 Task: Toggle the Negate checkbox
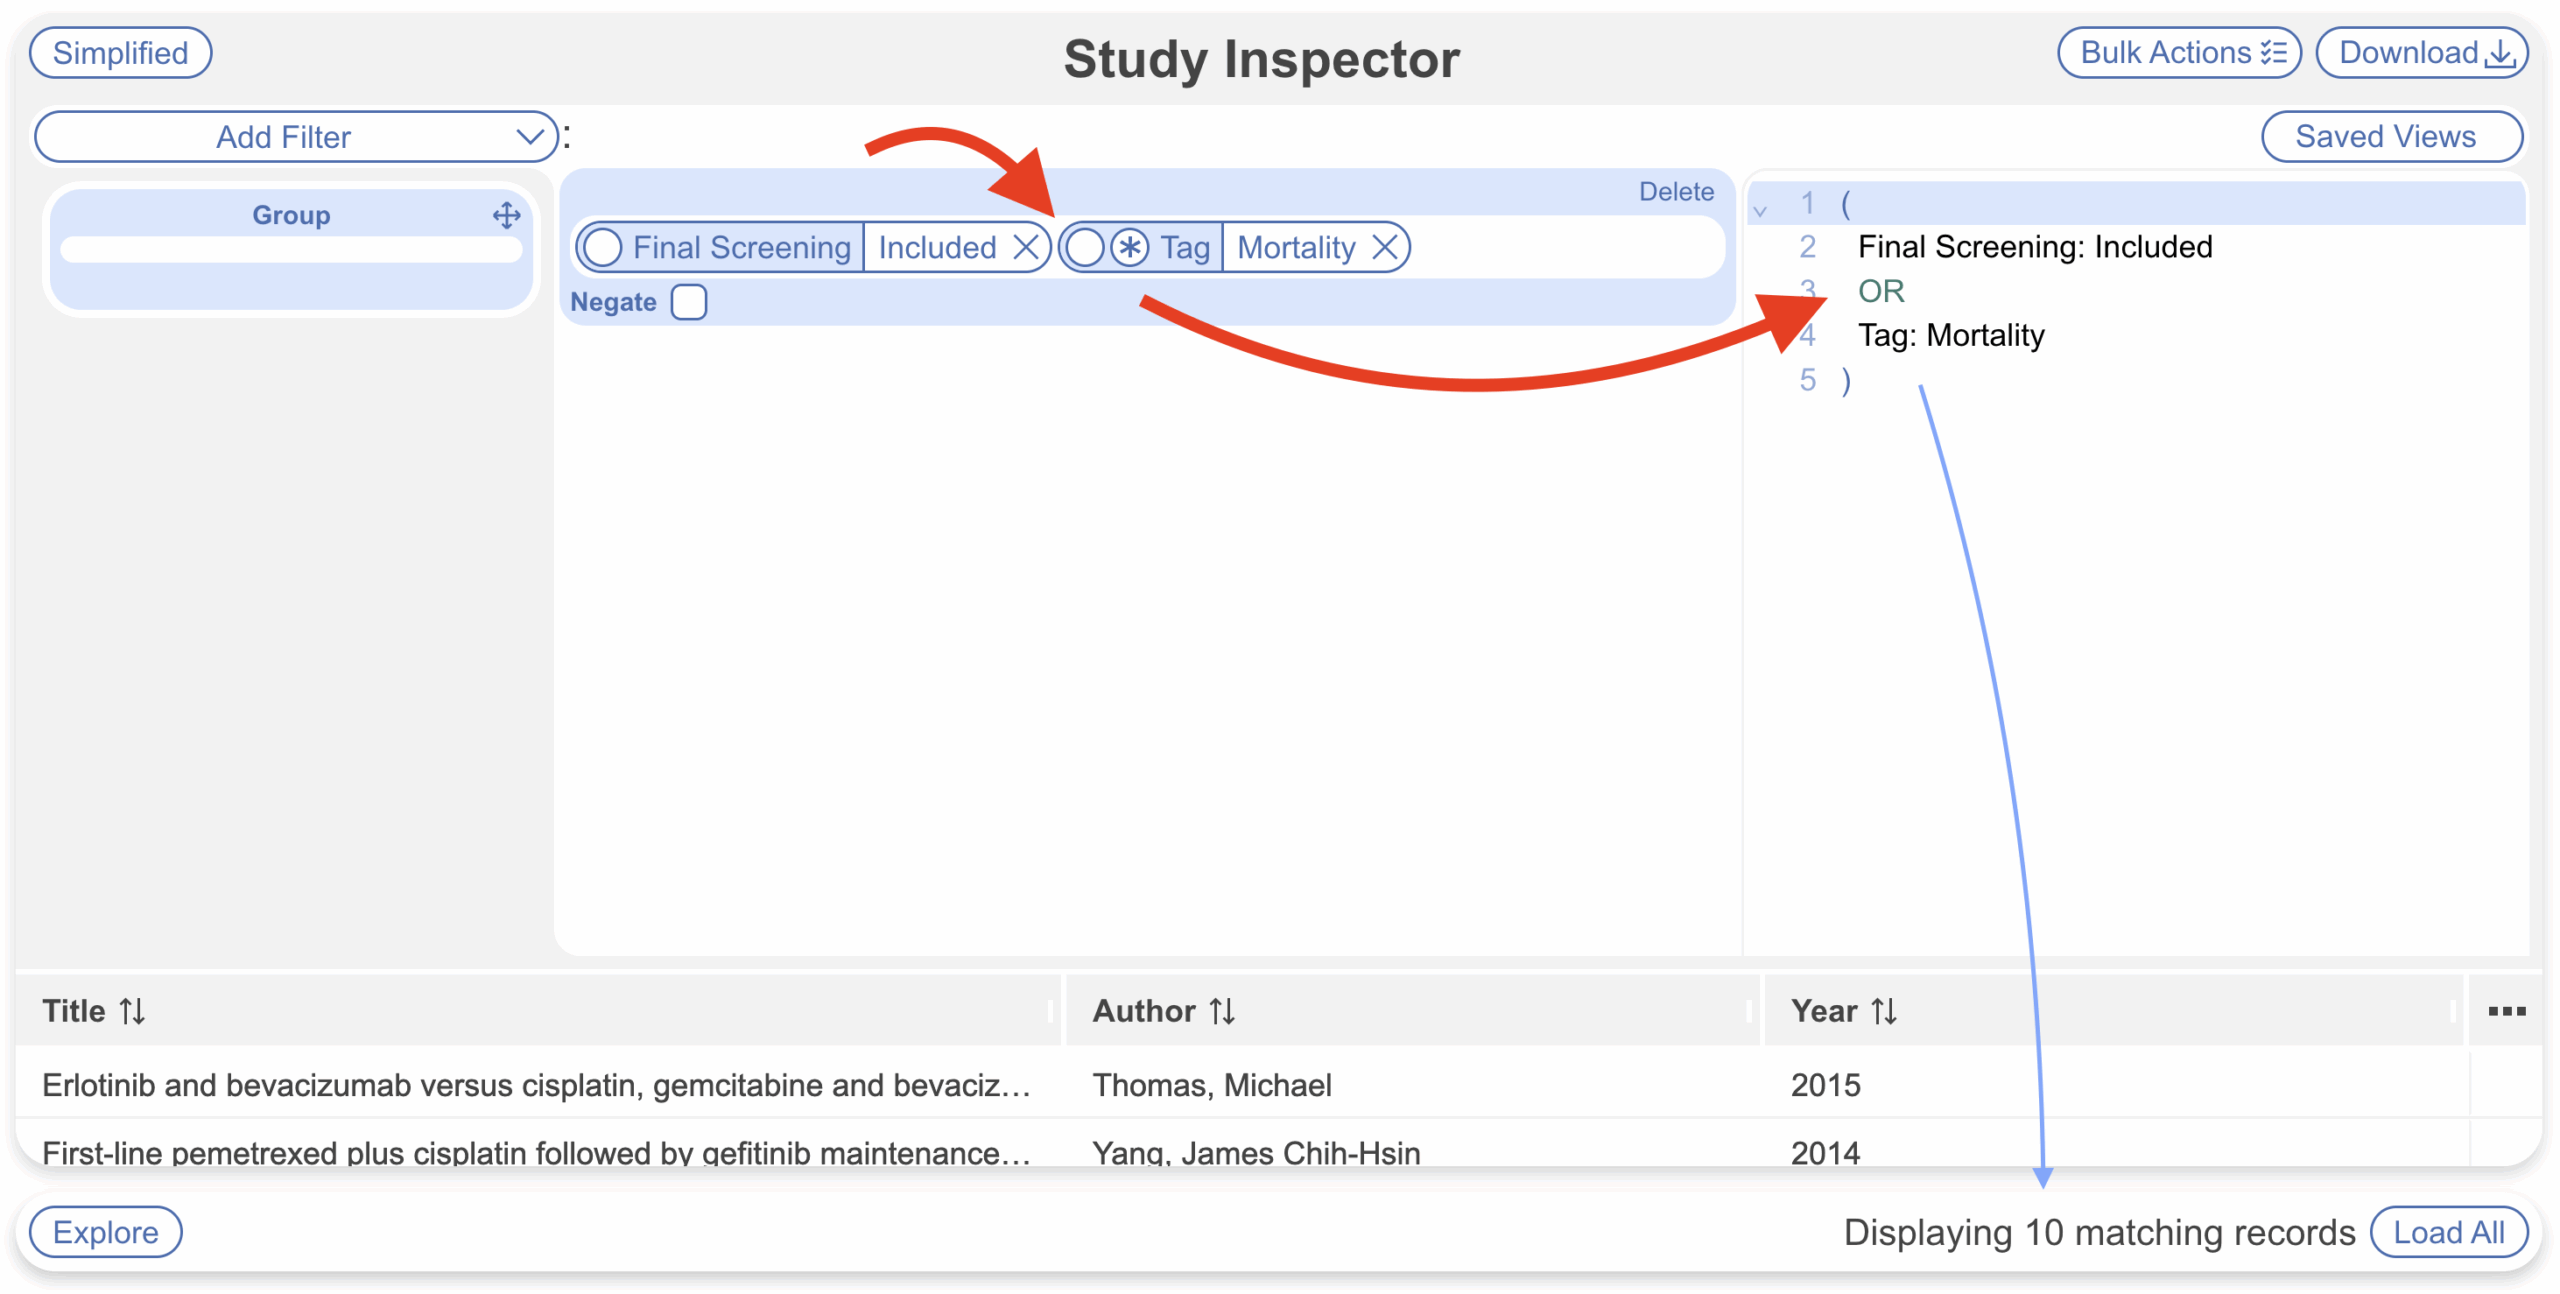click(688, 302)
